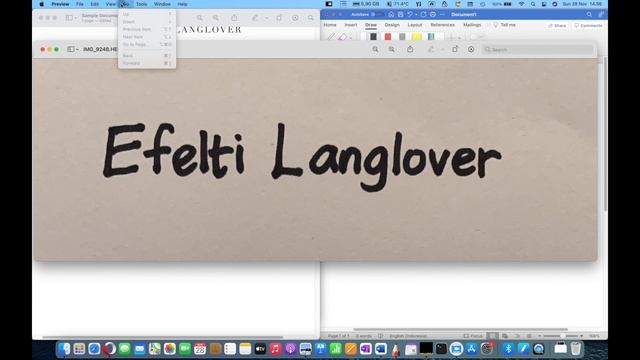The width and height of the screenshot is (640, 360).
Task: Expand Undo history dropdown arrow in Word
Action: tap(416, 15)
